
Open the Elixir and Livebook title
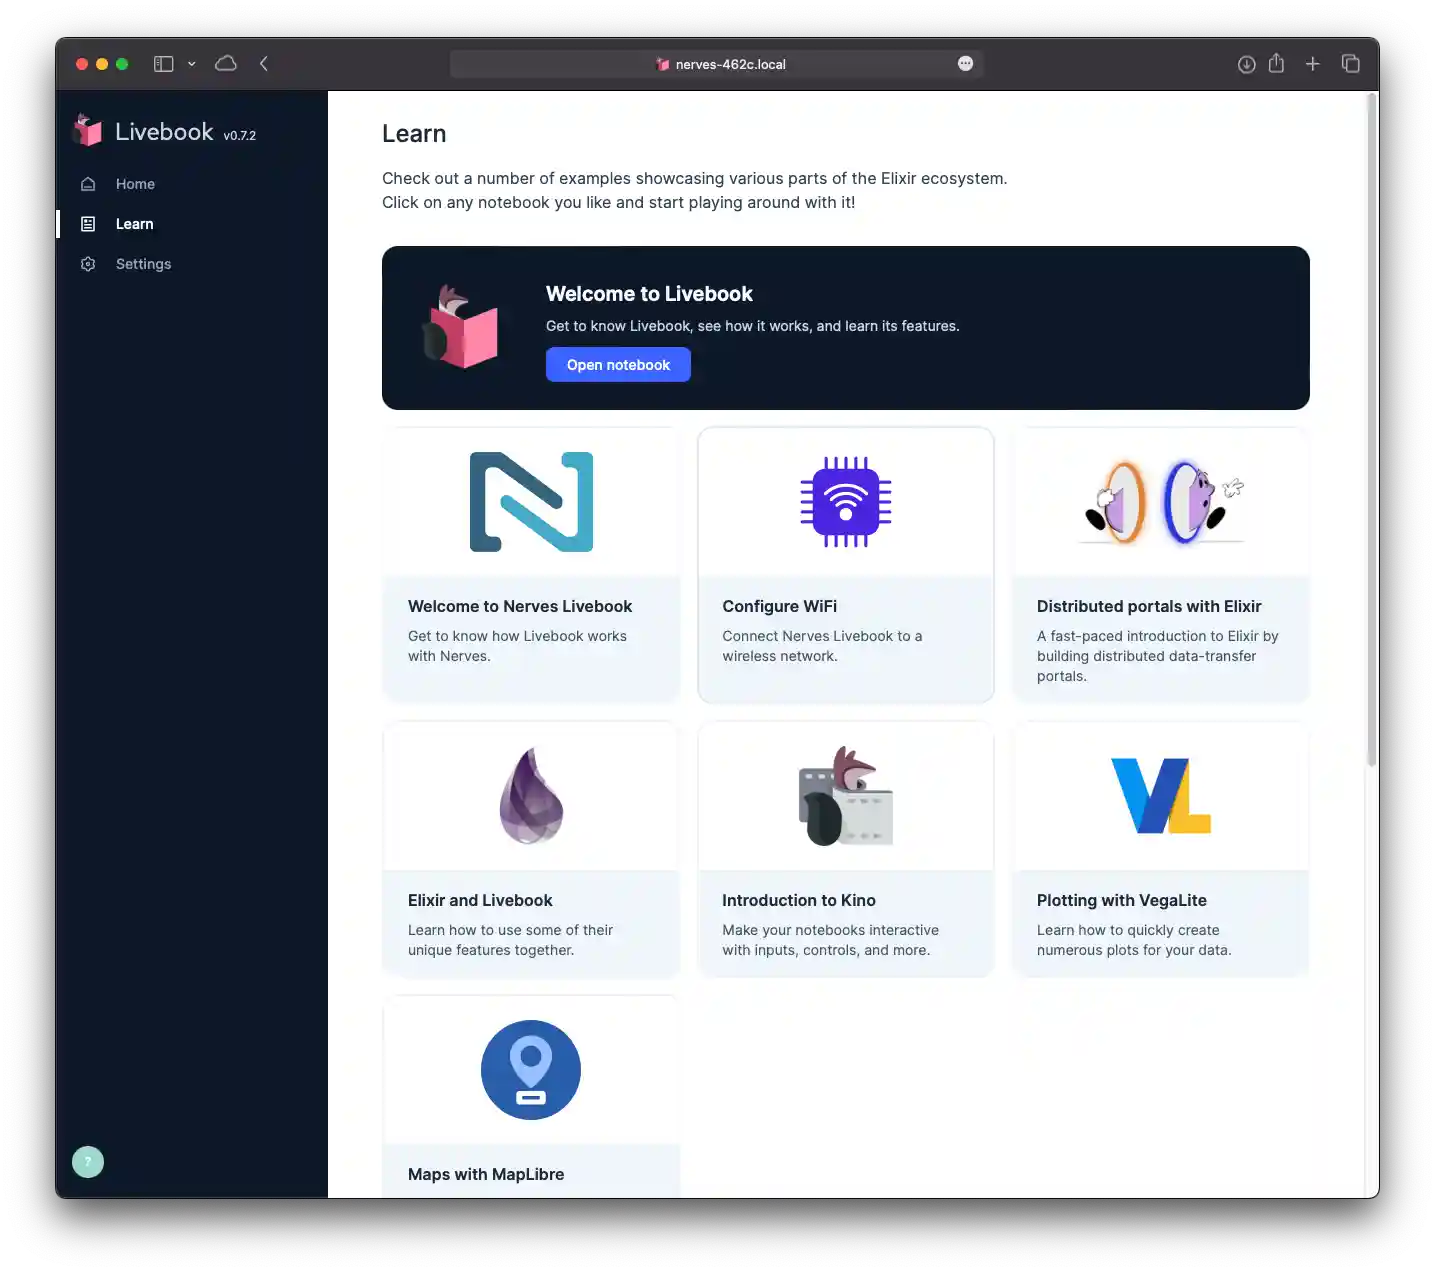tap(480, 900)
